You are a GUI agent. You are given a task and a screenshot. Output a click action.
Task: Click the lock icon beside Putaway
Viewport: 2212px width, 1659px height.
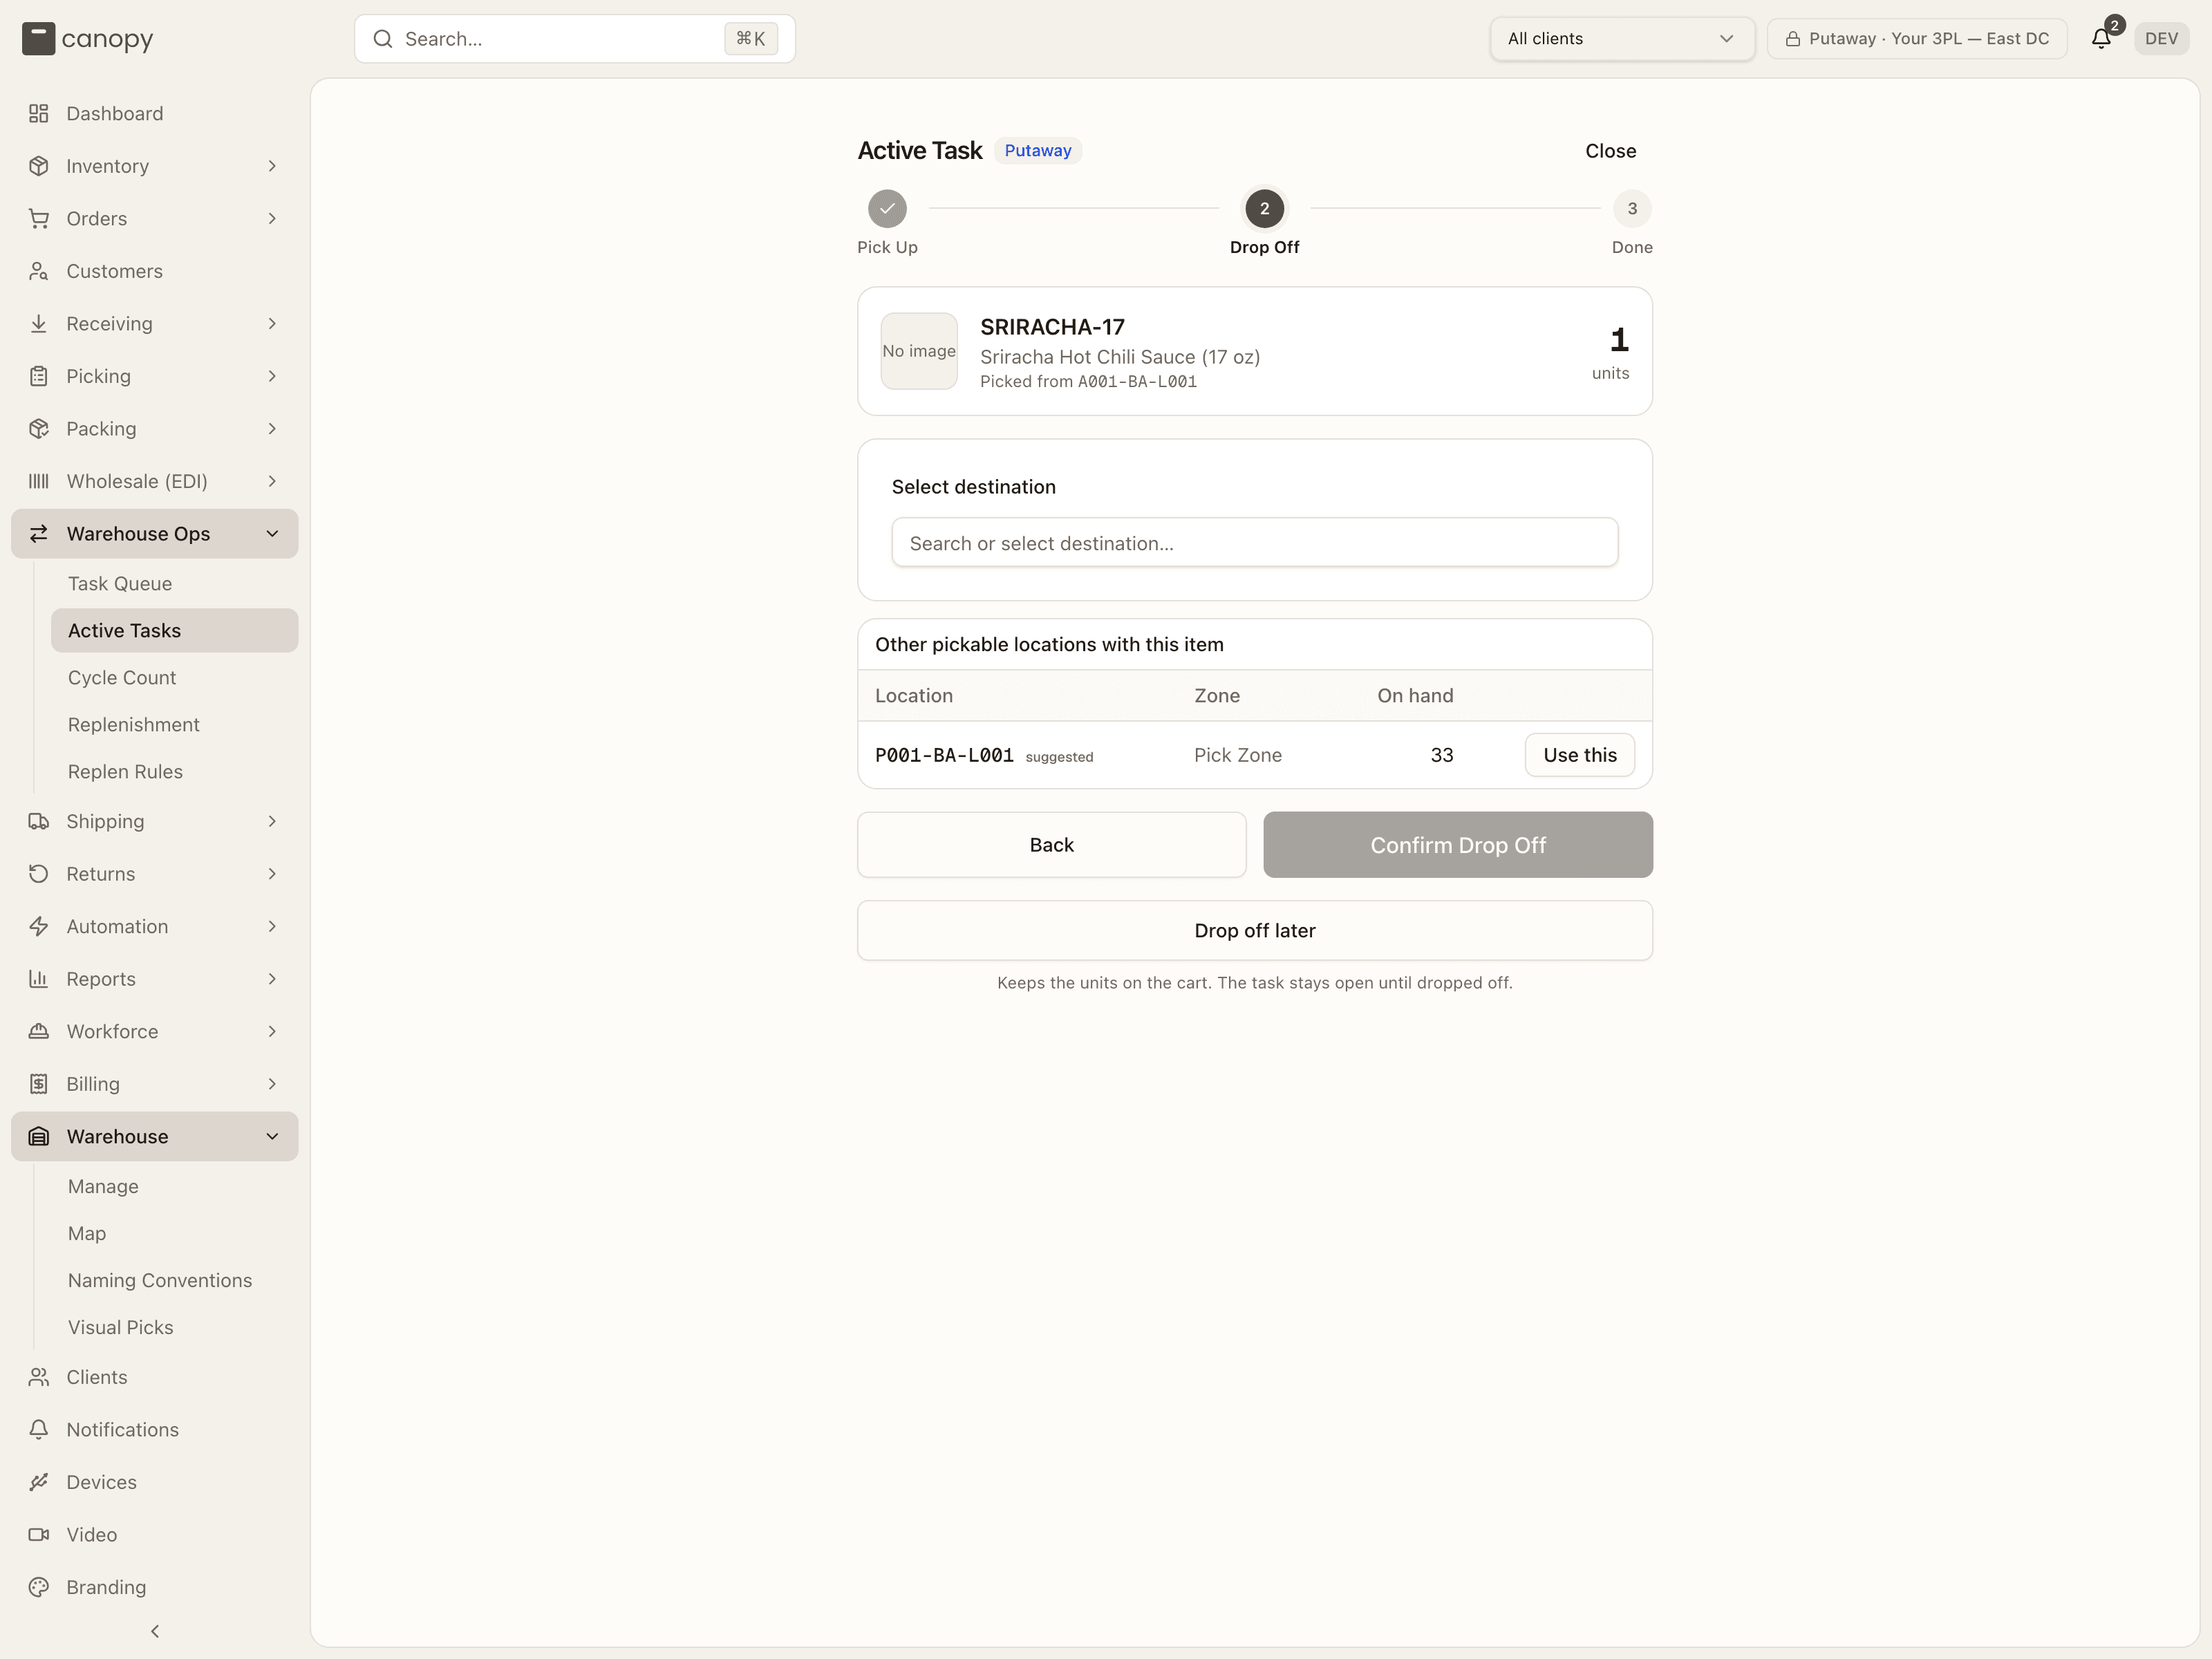[x=1793, y=39]
